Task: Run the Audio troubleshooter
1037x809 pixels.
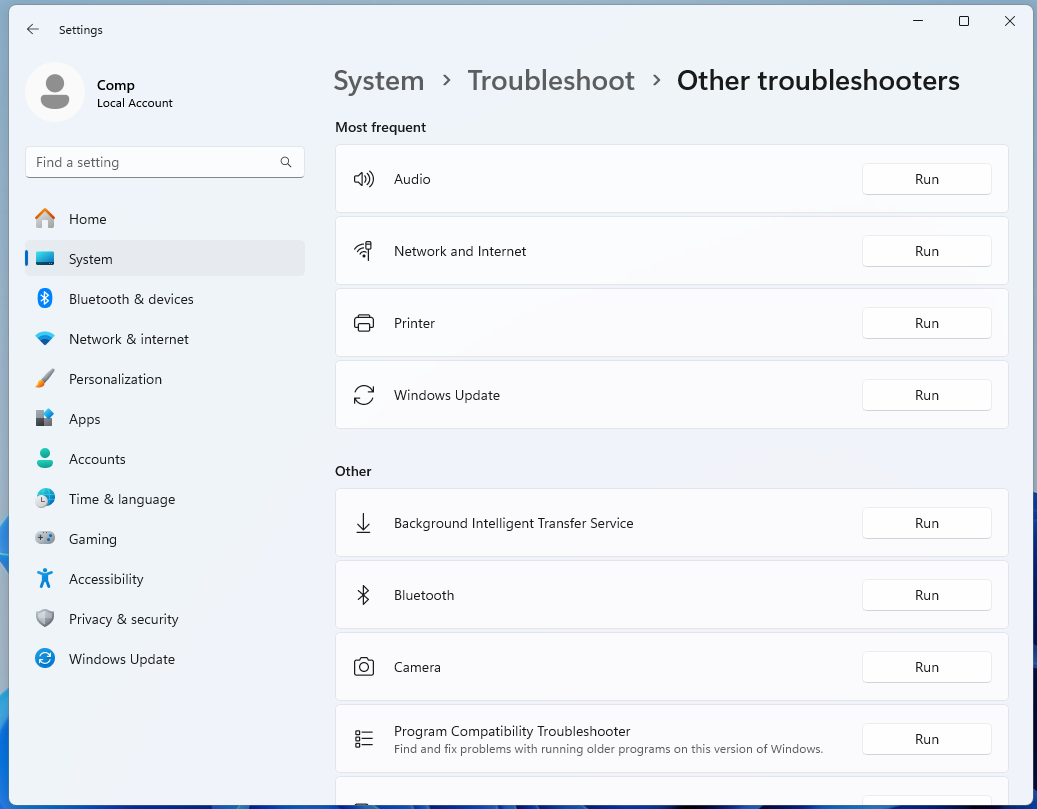Action: click(927, 179)
